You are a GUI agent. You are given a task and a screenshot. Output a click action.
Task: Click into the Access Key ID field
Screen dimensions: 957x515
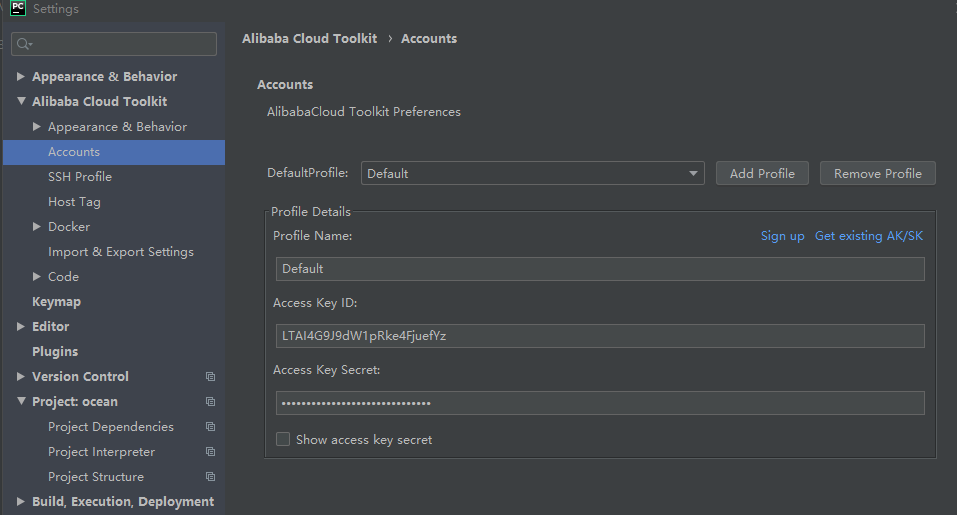[600, 336]
